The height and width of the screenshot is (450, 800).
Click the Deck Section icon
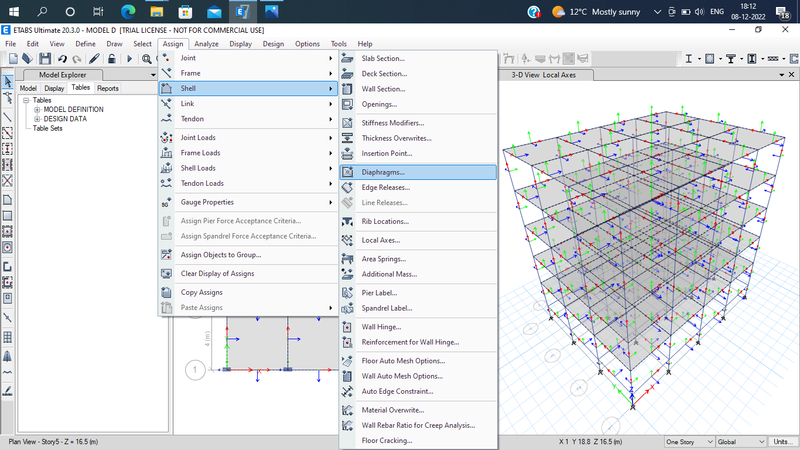[347, 74]
